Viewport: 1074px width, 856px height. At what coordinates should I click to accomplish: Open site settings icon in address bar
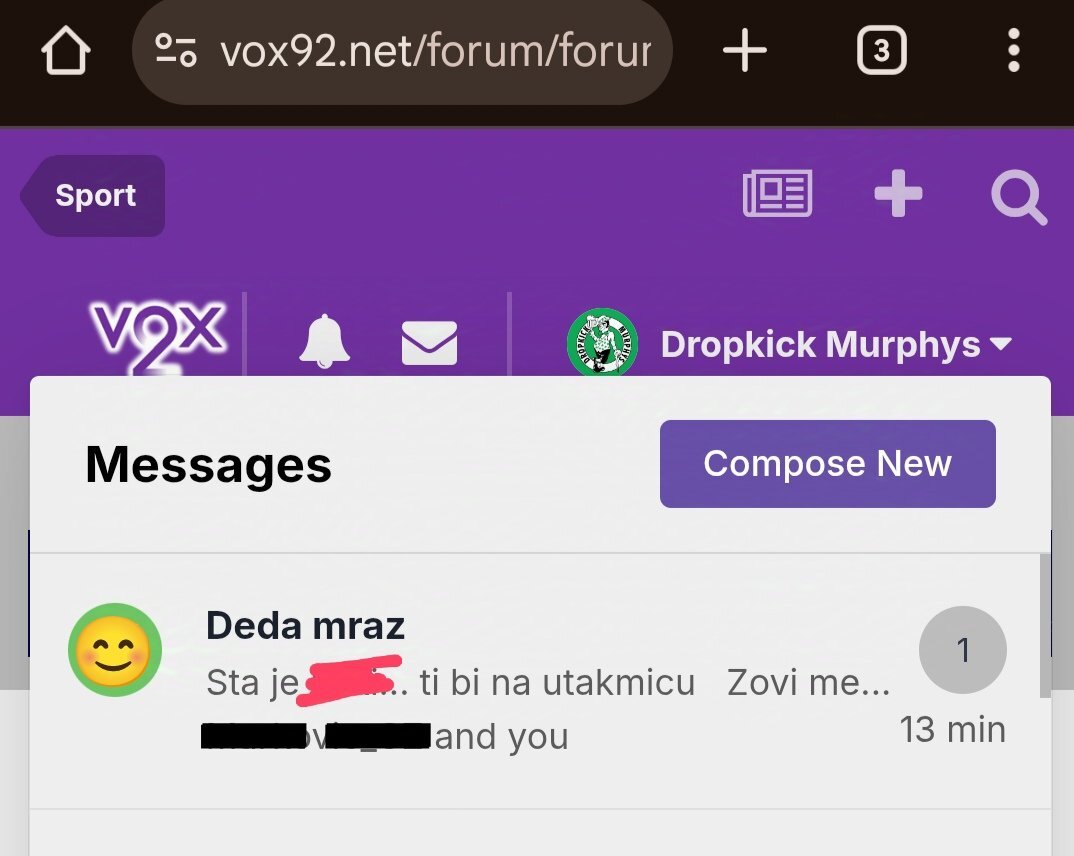pyautogui.click(x=176, y=50)
